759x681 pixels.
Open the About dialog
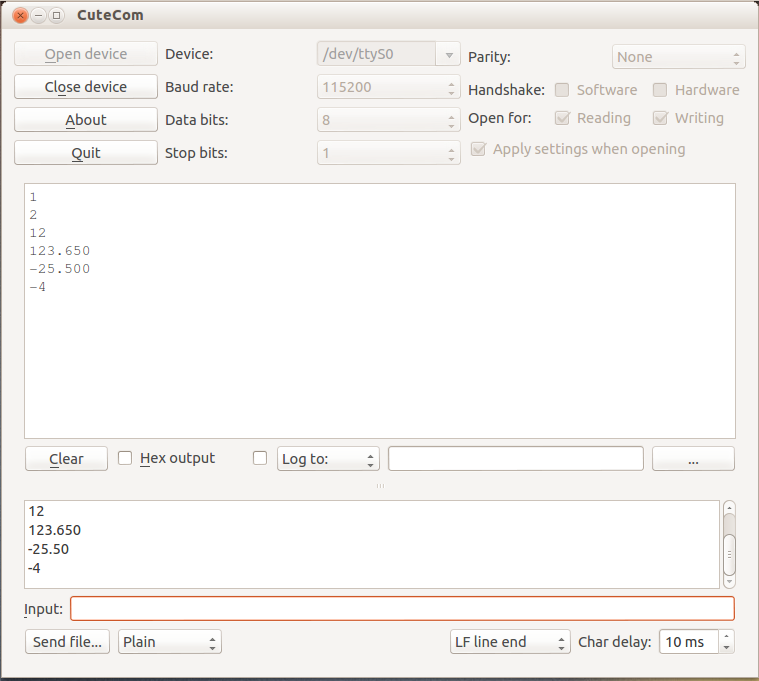(x=86, y=120)
